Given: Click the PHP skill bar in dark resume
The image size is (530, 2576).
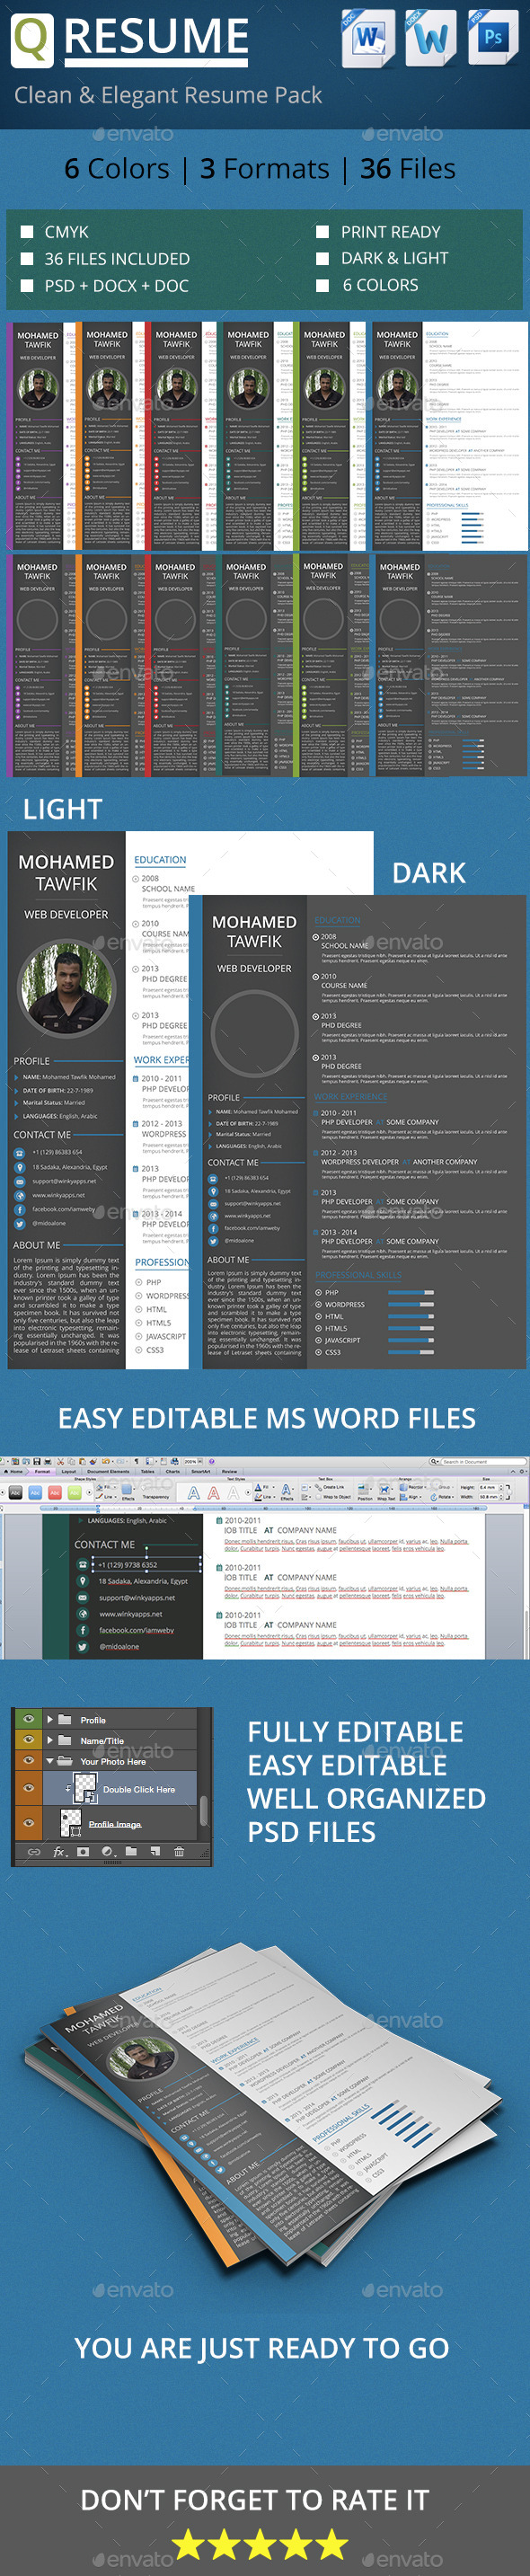Looking at the screenshot, I should (411, 1292).
